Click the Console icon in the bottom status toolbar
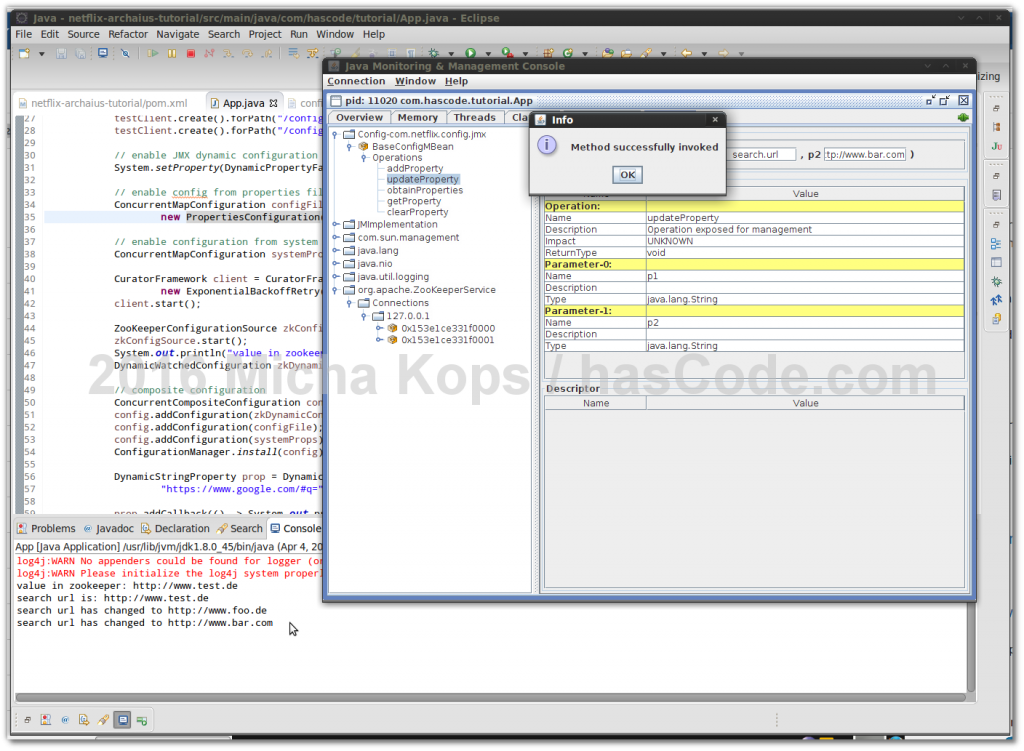This screenshot has width=1024, height=751. pos(122,719)
